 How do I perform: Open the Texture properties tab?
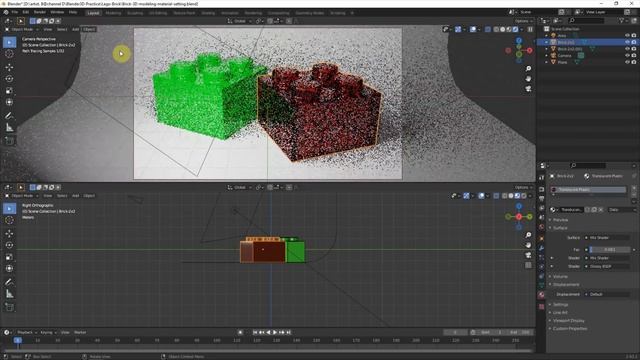click(x=542, y=307)
